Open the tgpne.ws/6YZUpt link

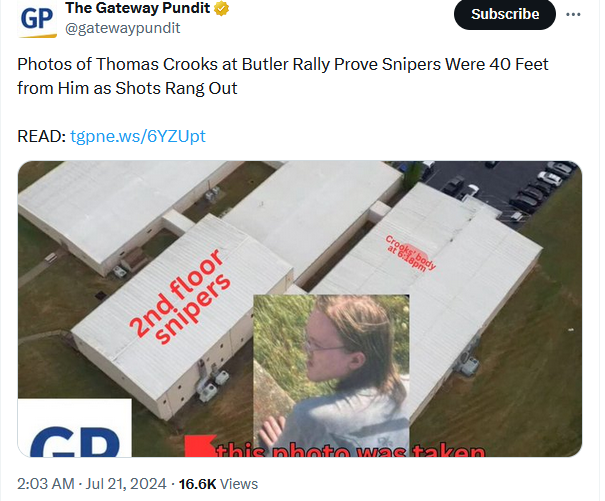[138, 136]
